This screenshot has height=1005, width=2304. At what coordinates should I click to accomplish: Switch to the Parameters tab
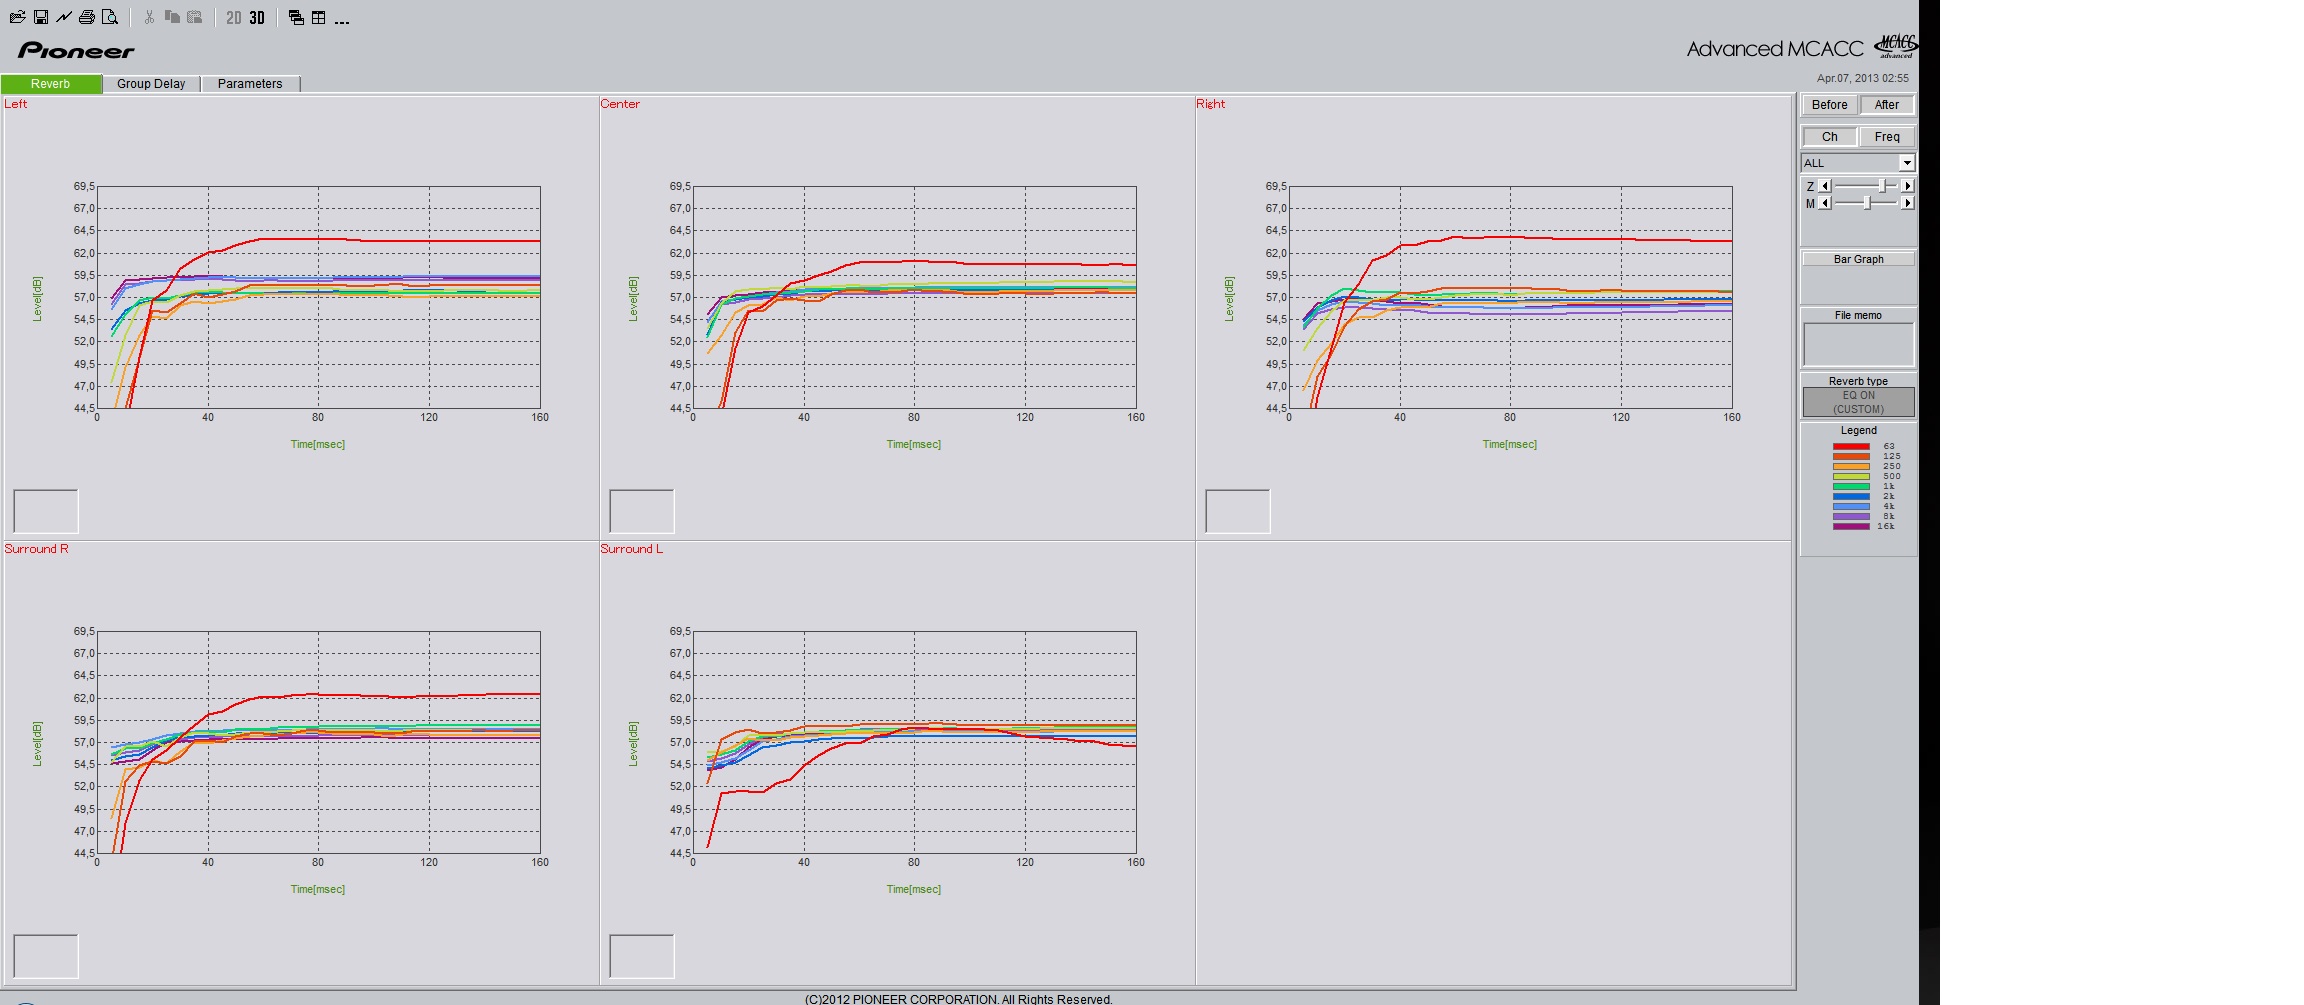click(250, 84)
